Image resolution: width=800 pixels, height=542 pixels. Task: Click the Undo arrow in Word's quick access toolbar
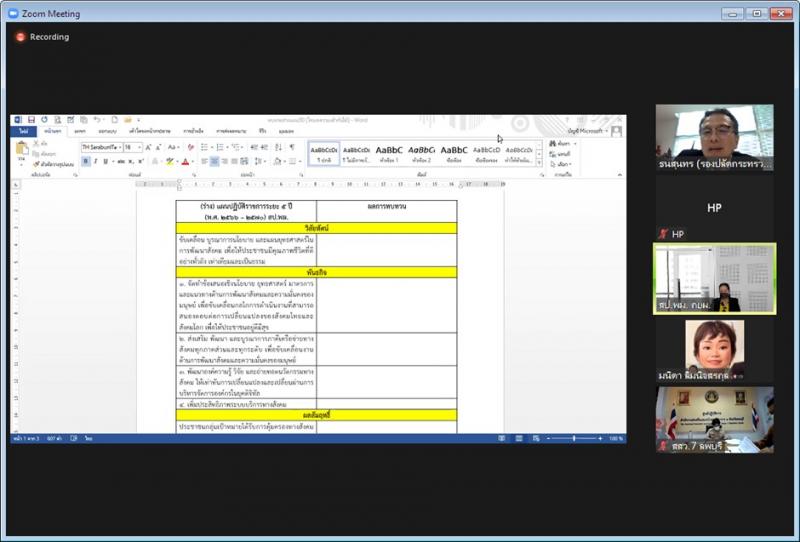pyautogui.click(x=96, y=120)
